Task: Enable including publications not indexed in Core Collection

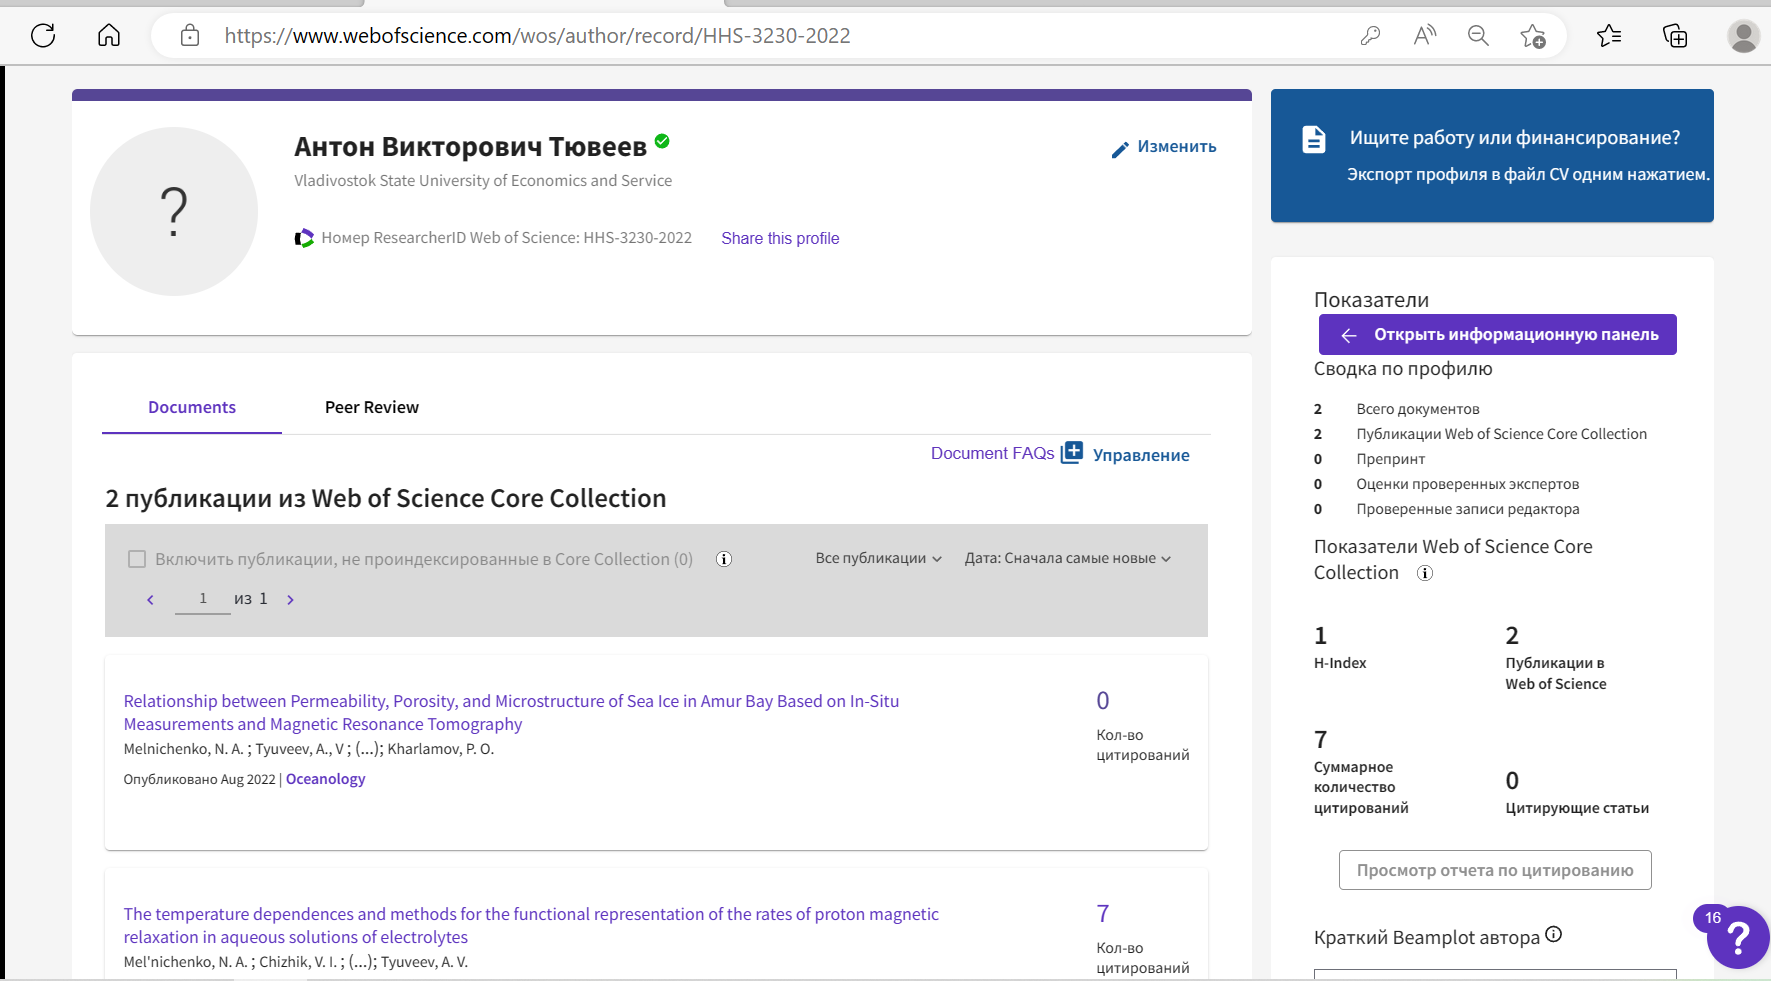Action: point(137,559)
